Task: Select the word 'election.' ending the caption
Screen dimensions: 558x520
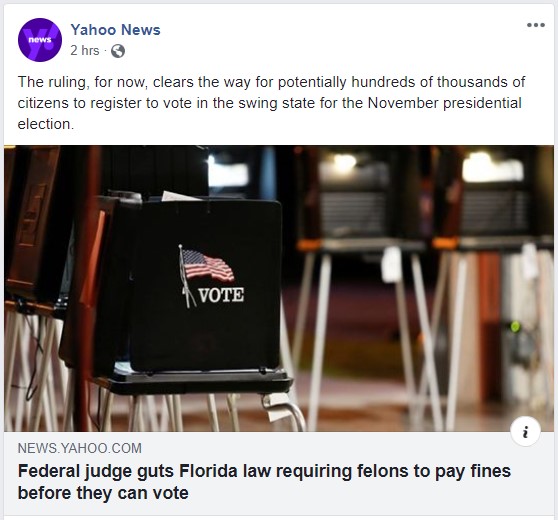Action: click(x=46, y=124)
